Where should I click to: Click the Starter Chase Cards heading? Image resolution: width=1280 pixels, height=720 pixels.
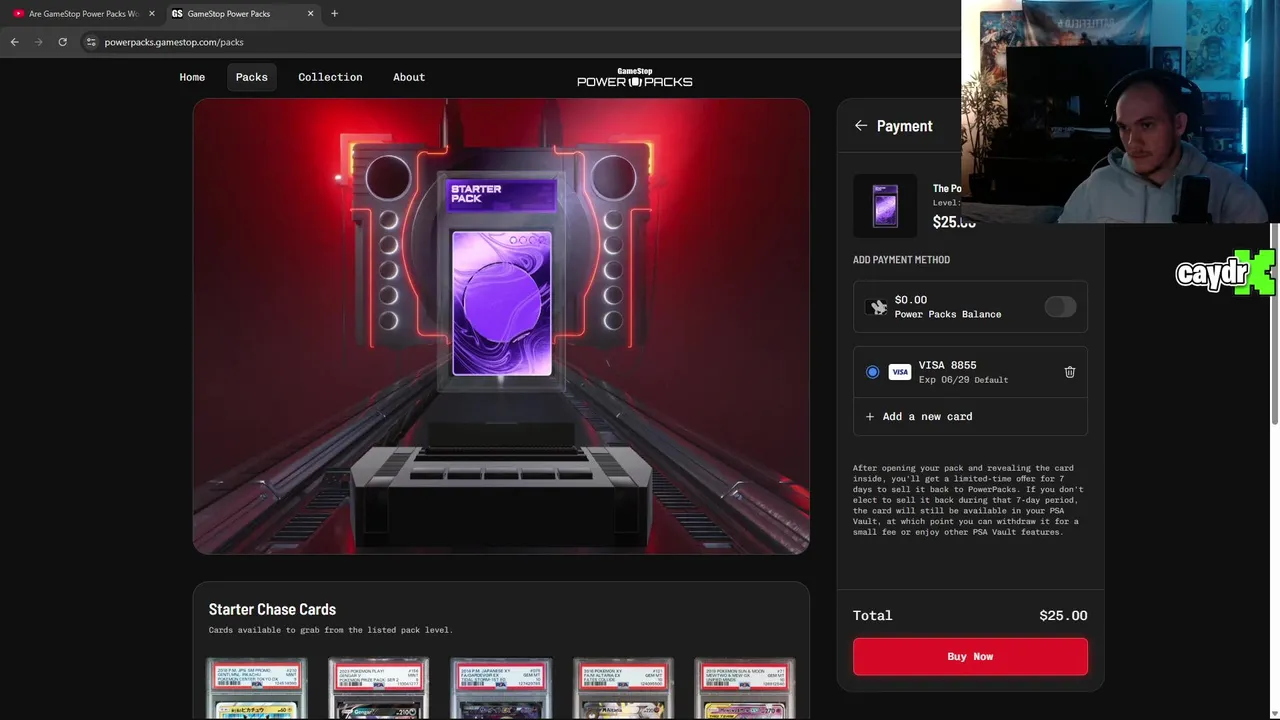tap(272, 609)
